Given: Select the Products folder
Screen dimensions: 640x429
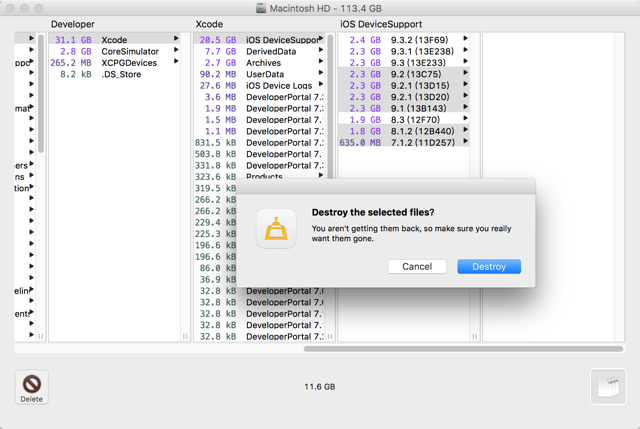Looking at the screenshot, I should tap(259, 176).
